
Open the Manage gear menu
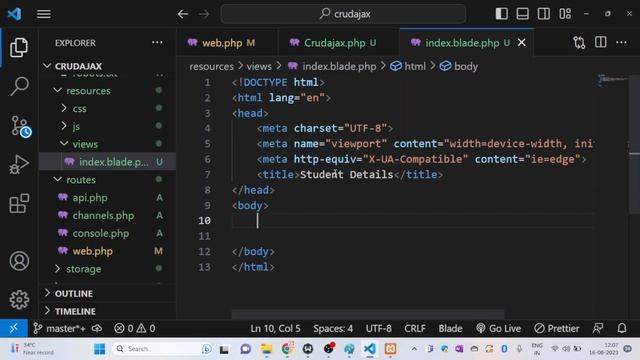coord(19,300)
